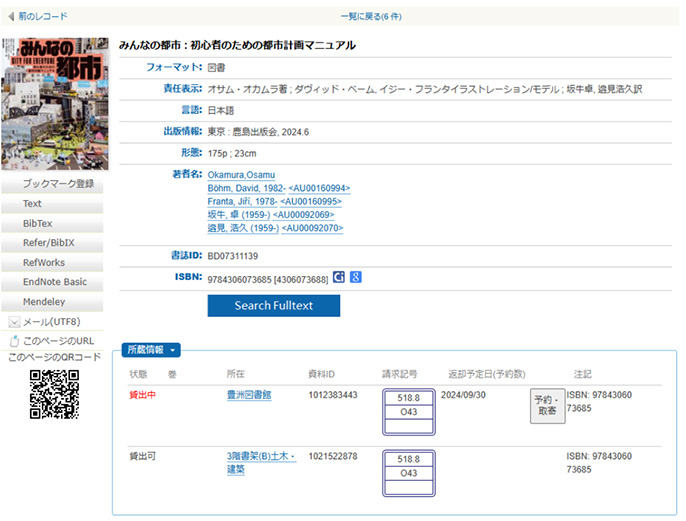Click language value 日本語
Screen dimensions: 686x521
point(221,111)
